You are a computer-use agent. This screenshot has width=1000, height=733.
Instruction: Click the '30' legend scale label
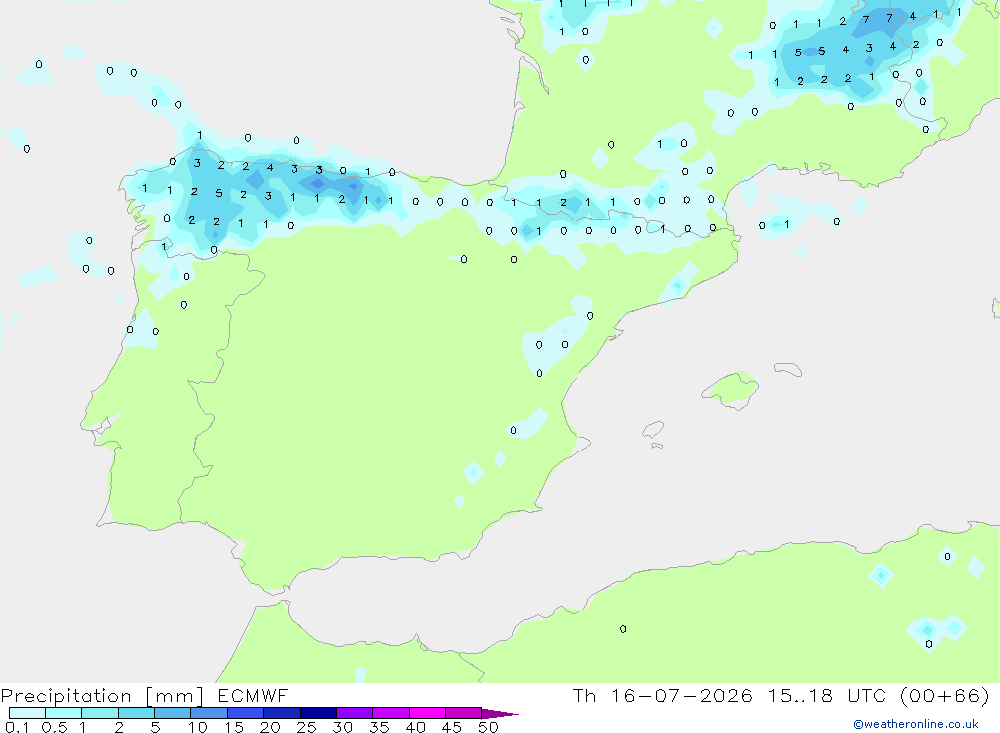(342, 727)
